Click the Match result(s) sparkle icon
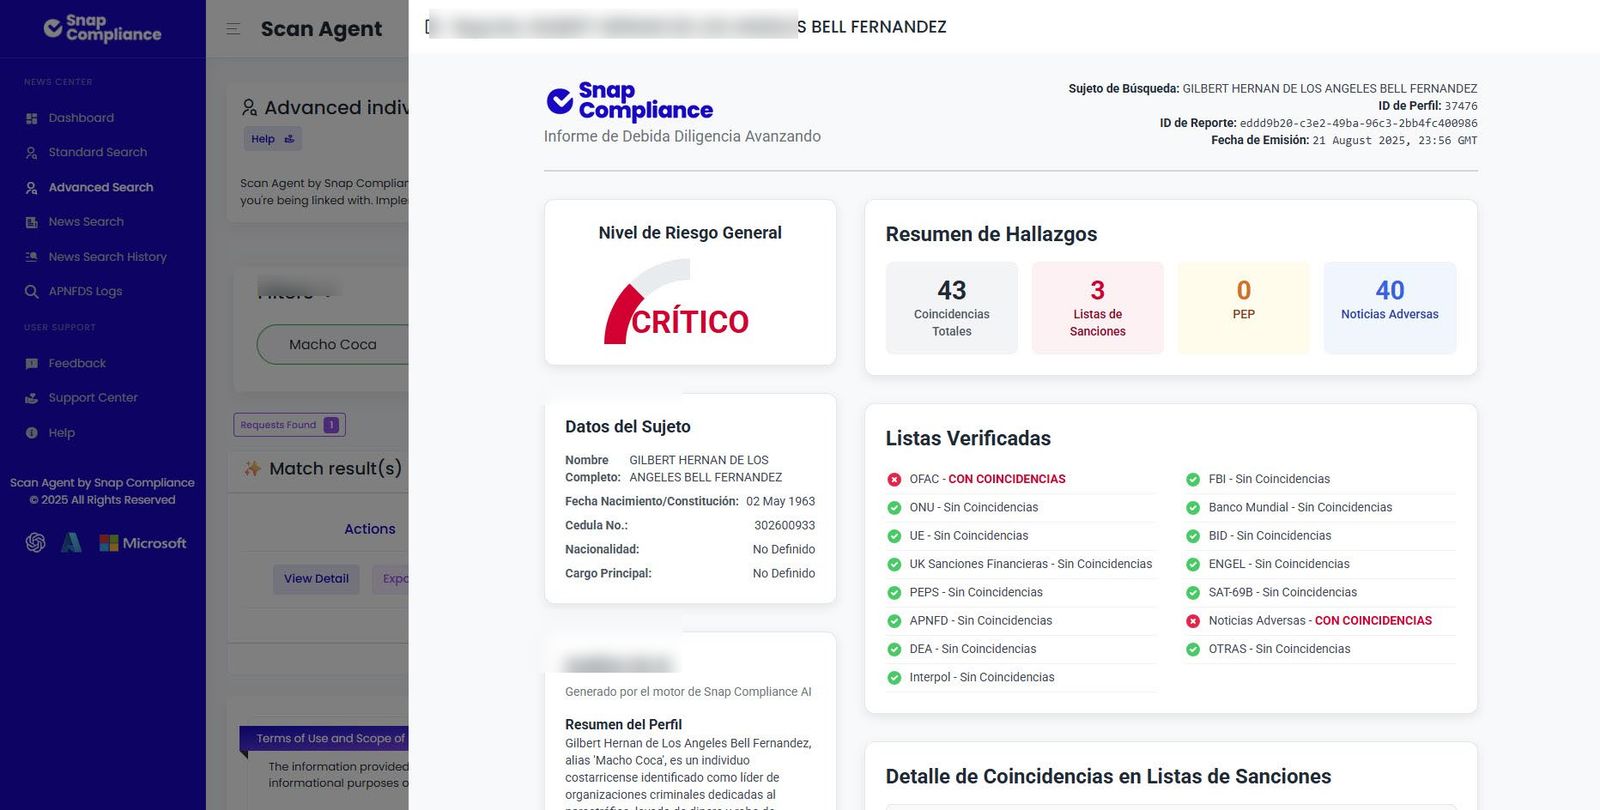1600x810 pixels. (x=253, y=468)
